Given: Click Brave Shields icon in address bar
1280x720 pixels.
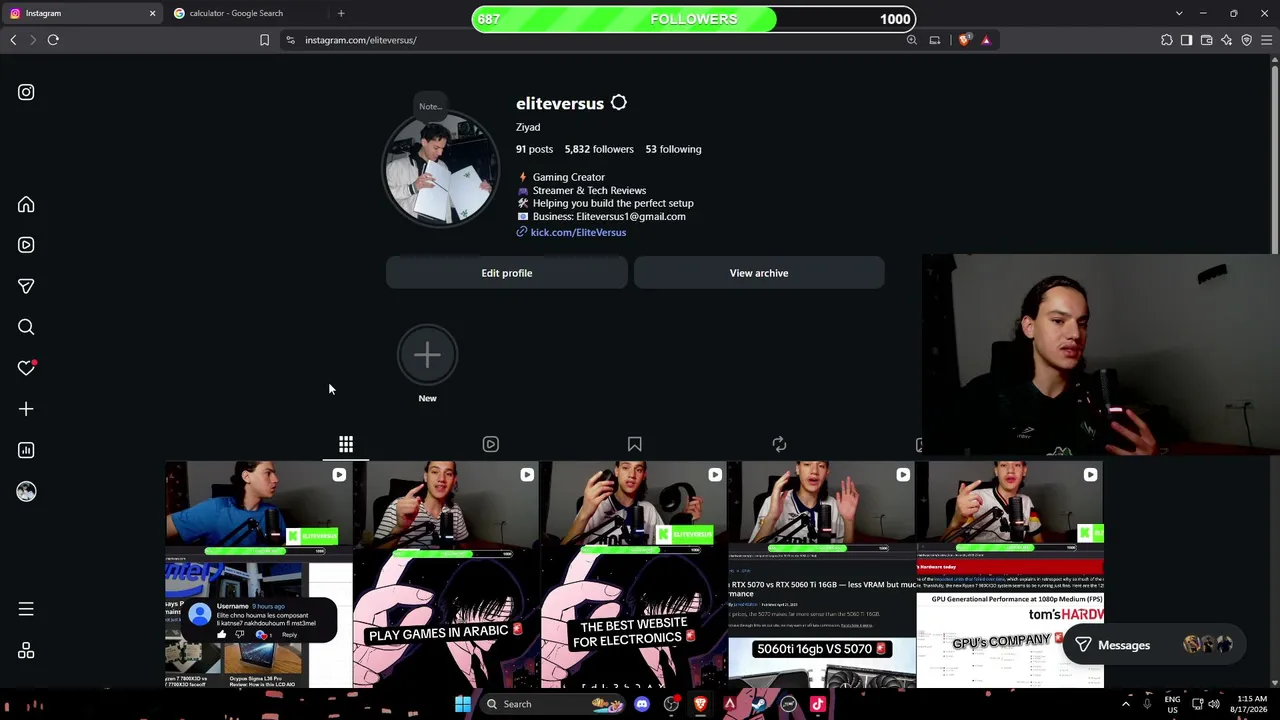Looking at the screenshot, I should (964, 40).
